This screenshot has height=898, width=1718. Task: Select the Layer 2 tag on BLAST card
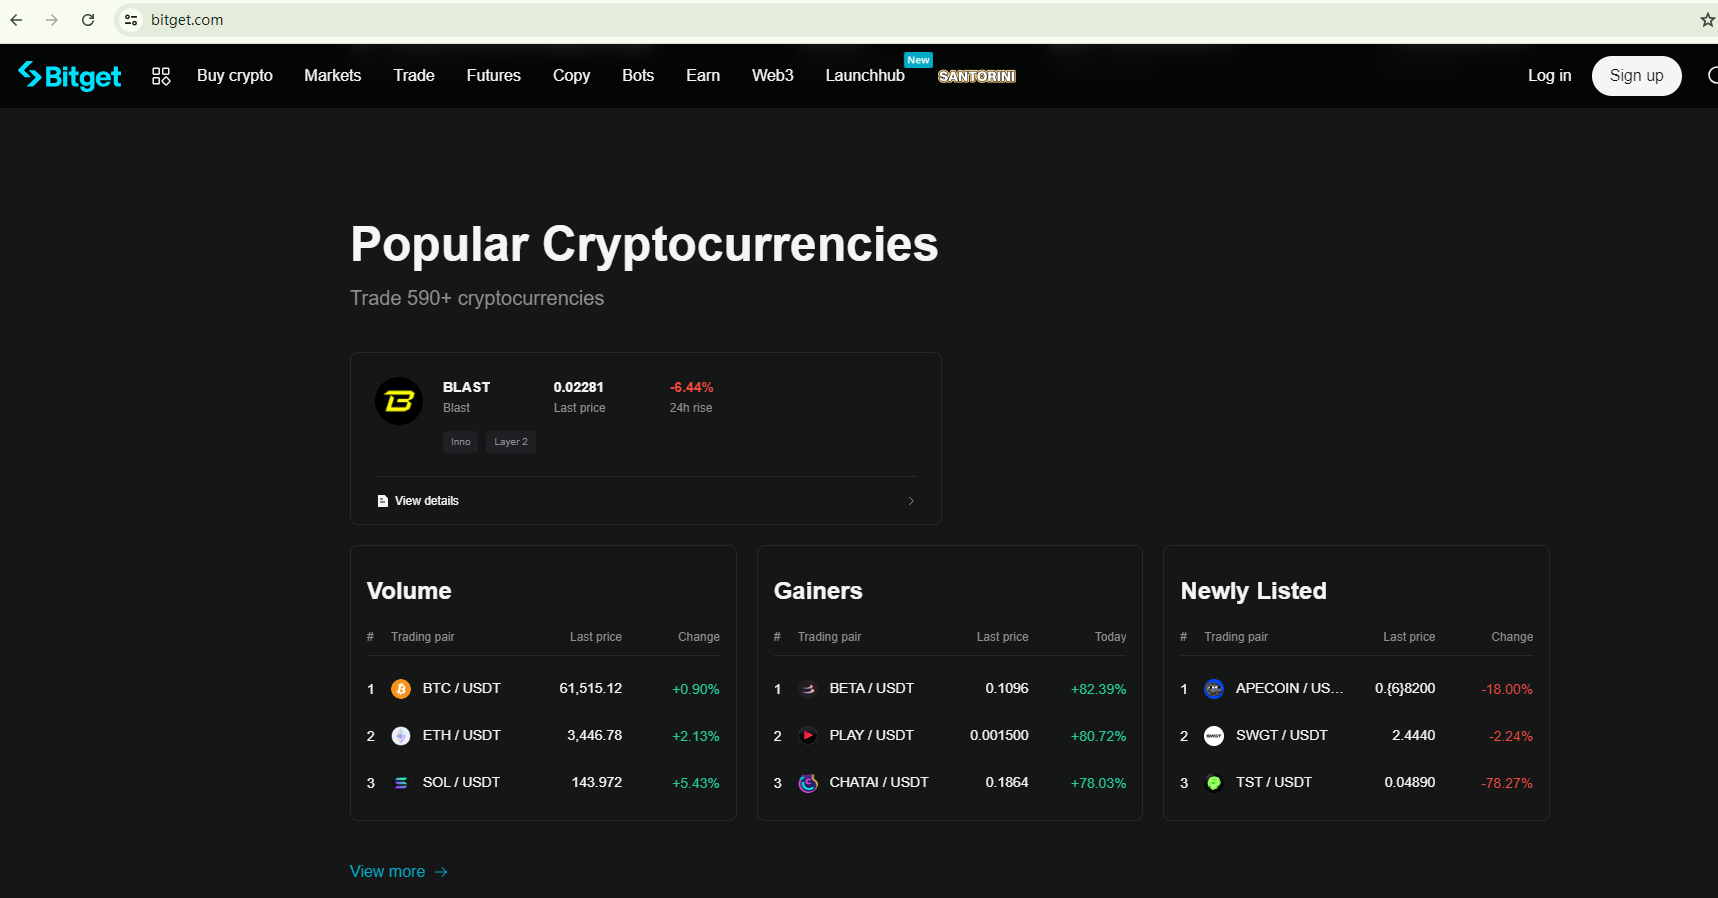coord(511,442)
